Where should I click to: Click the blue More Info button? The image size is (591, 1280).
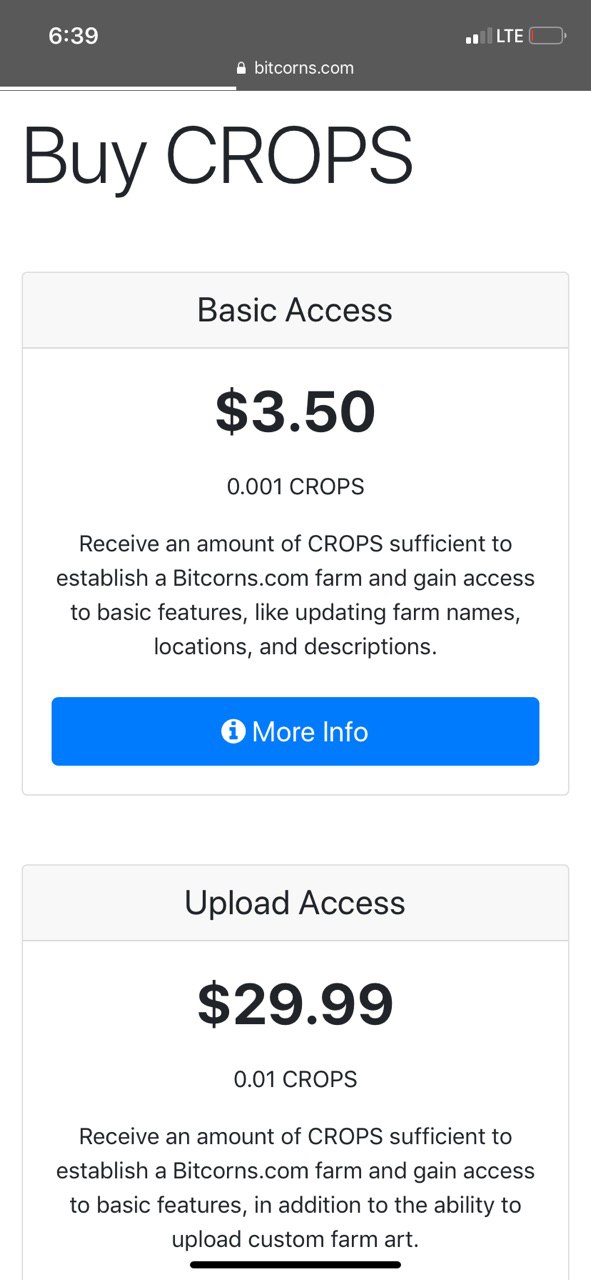(295, 732)
